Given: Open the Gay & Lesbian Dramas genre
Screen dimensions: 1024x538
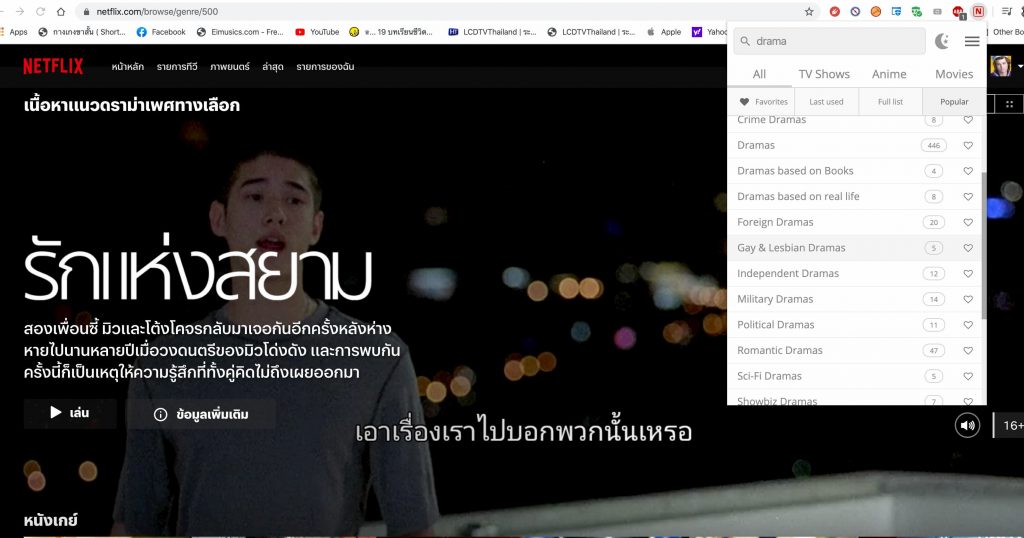Looking at the screenshot, I should click(791, 248).
